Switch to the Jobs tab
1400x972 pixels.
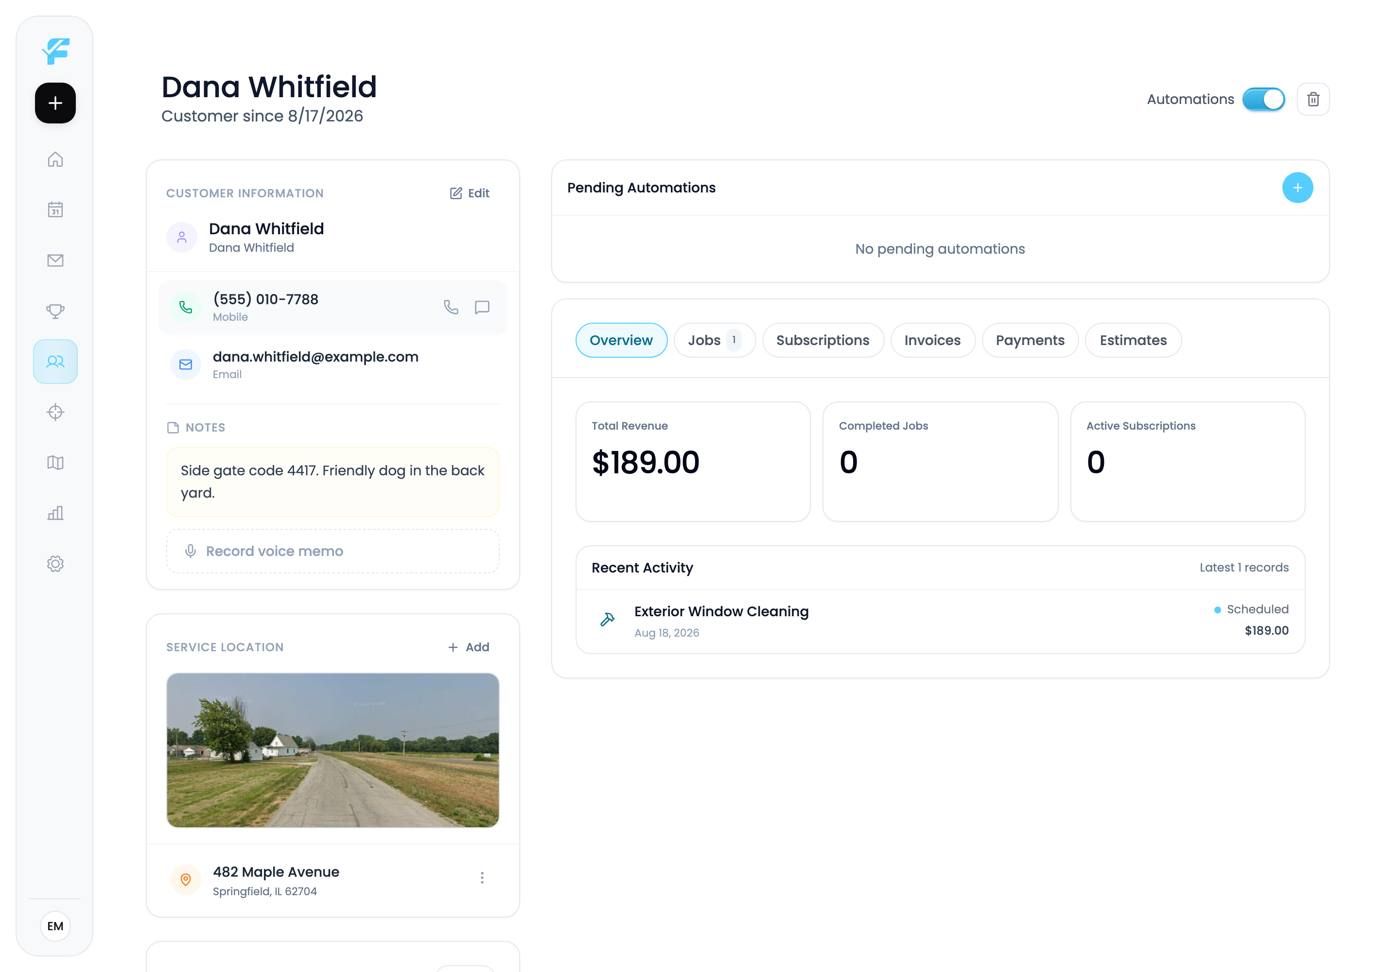[x=714, y=340]
